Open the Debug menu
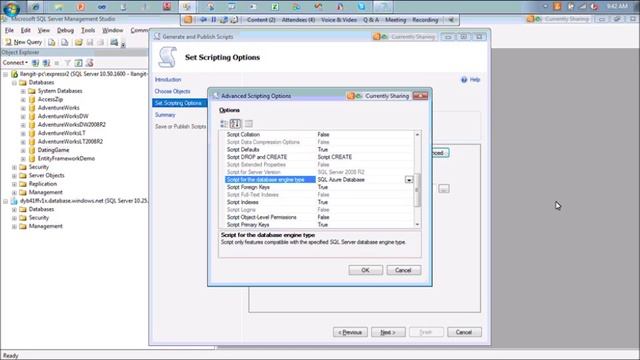640x360 pixels. coord(65,30)
